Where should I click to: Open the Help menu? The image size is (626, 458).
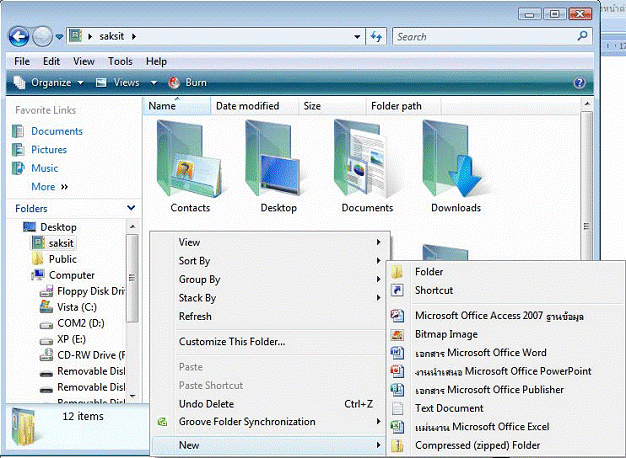click(x=156, y=61)
